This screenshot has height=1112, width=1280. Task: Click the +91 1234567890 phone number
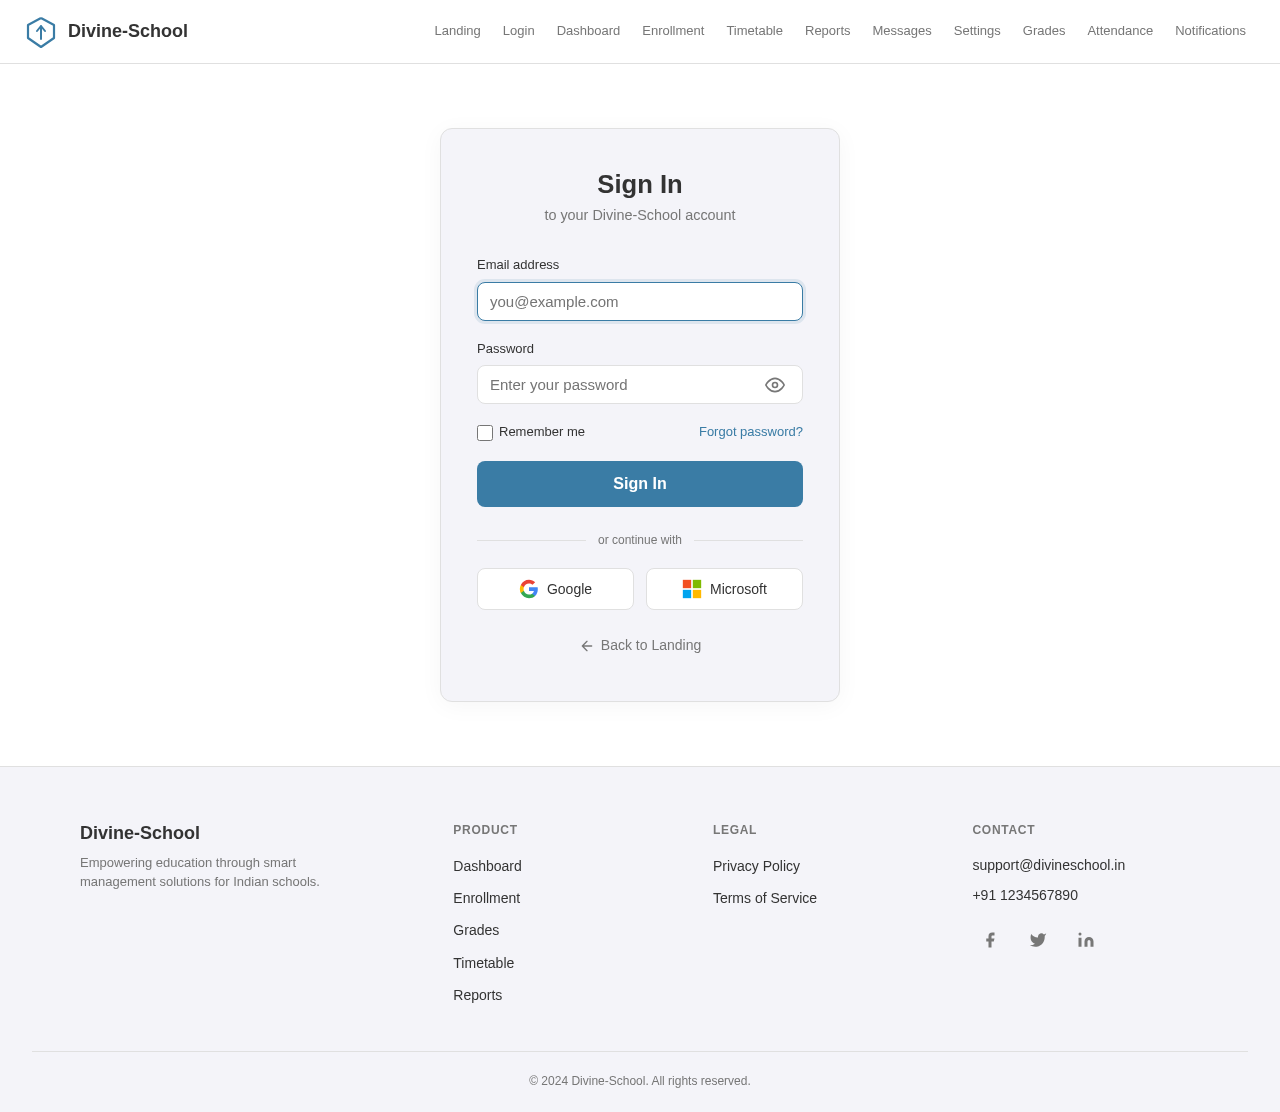(1025, 895)
